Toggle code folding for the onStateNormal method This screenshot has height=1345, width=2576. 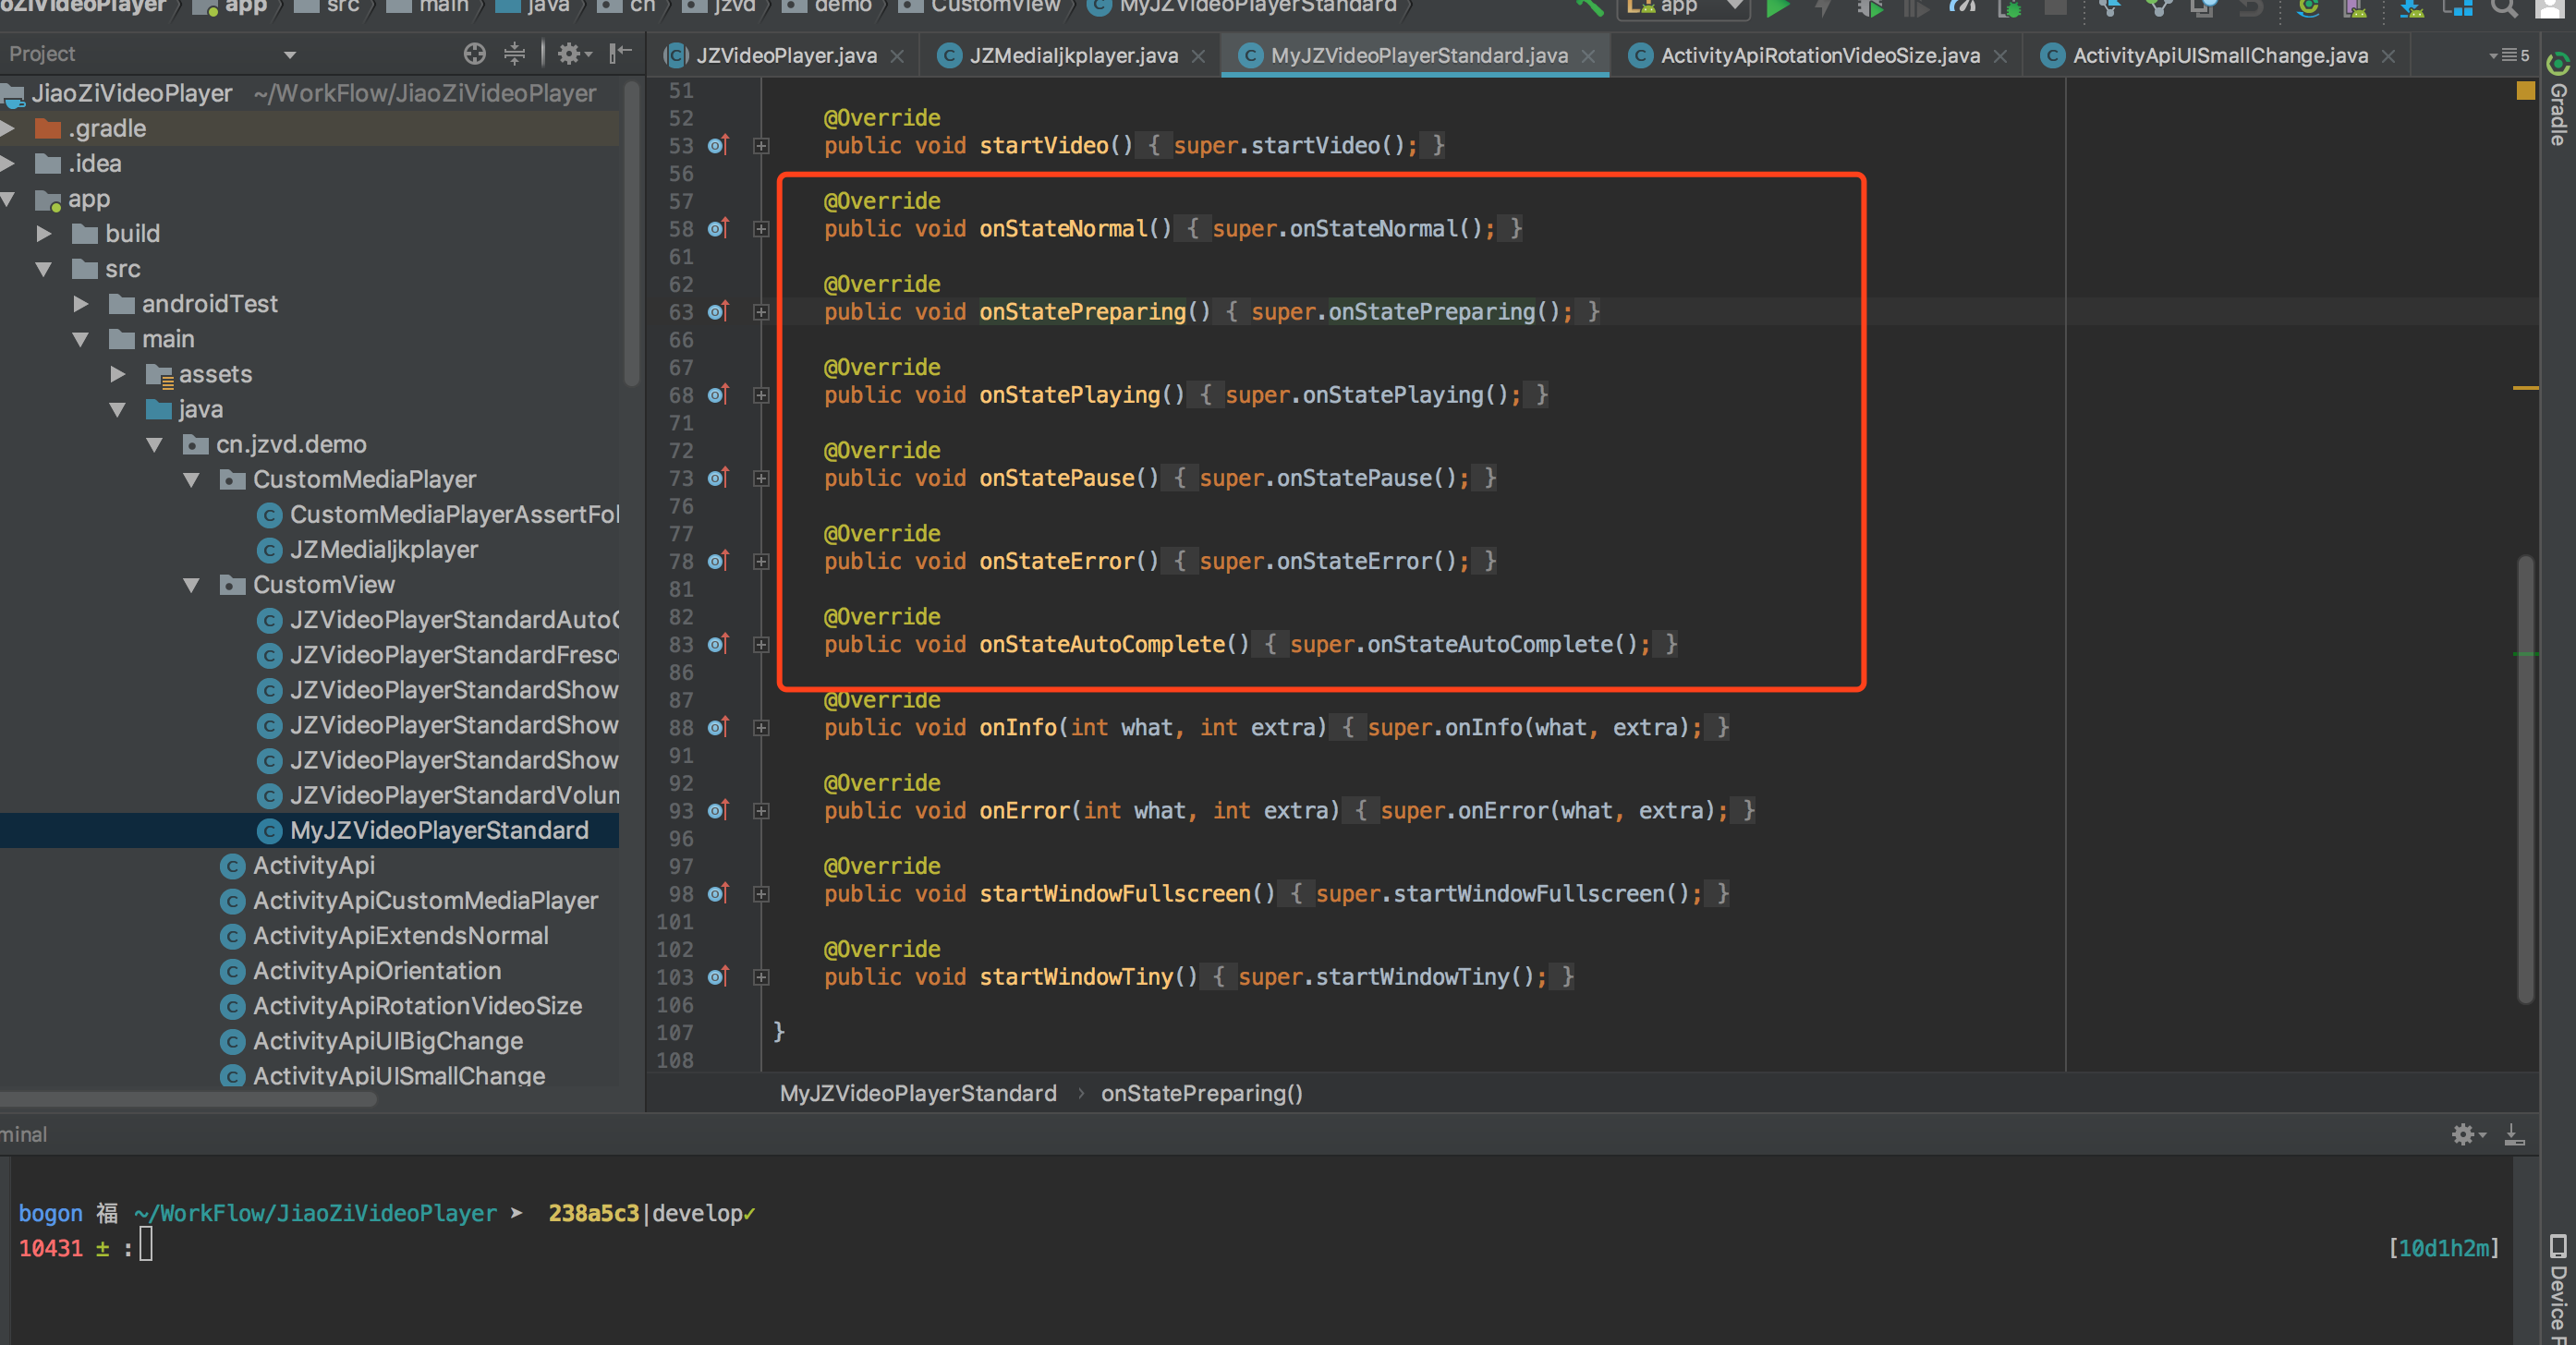point(762,229)
